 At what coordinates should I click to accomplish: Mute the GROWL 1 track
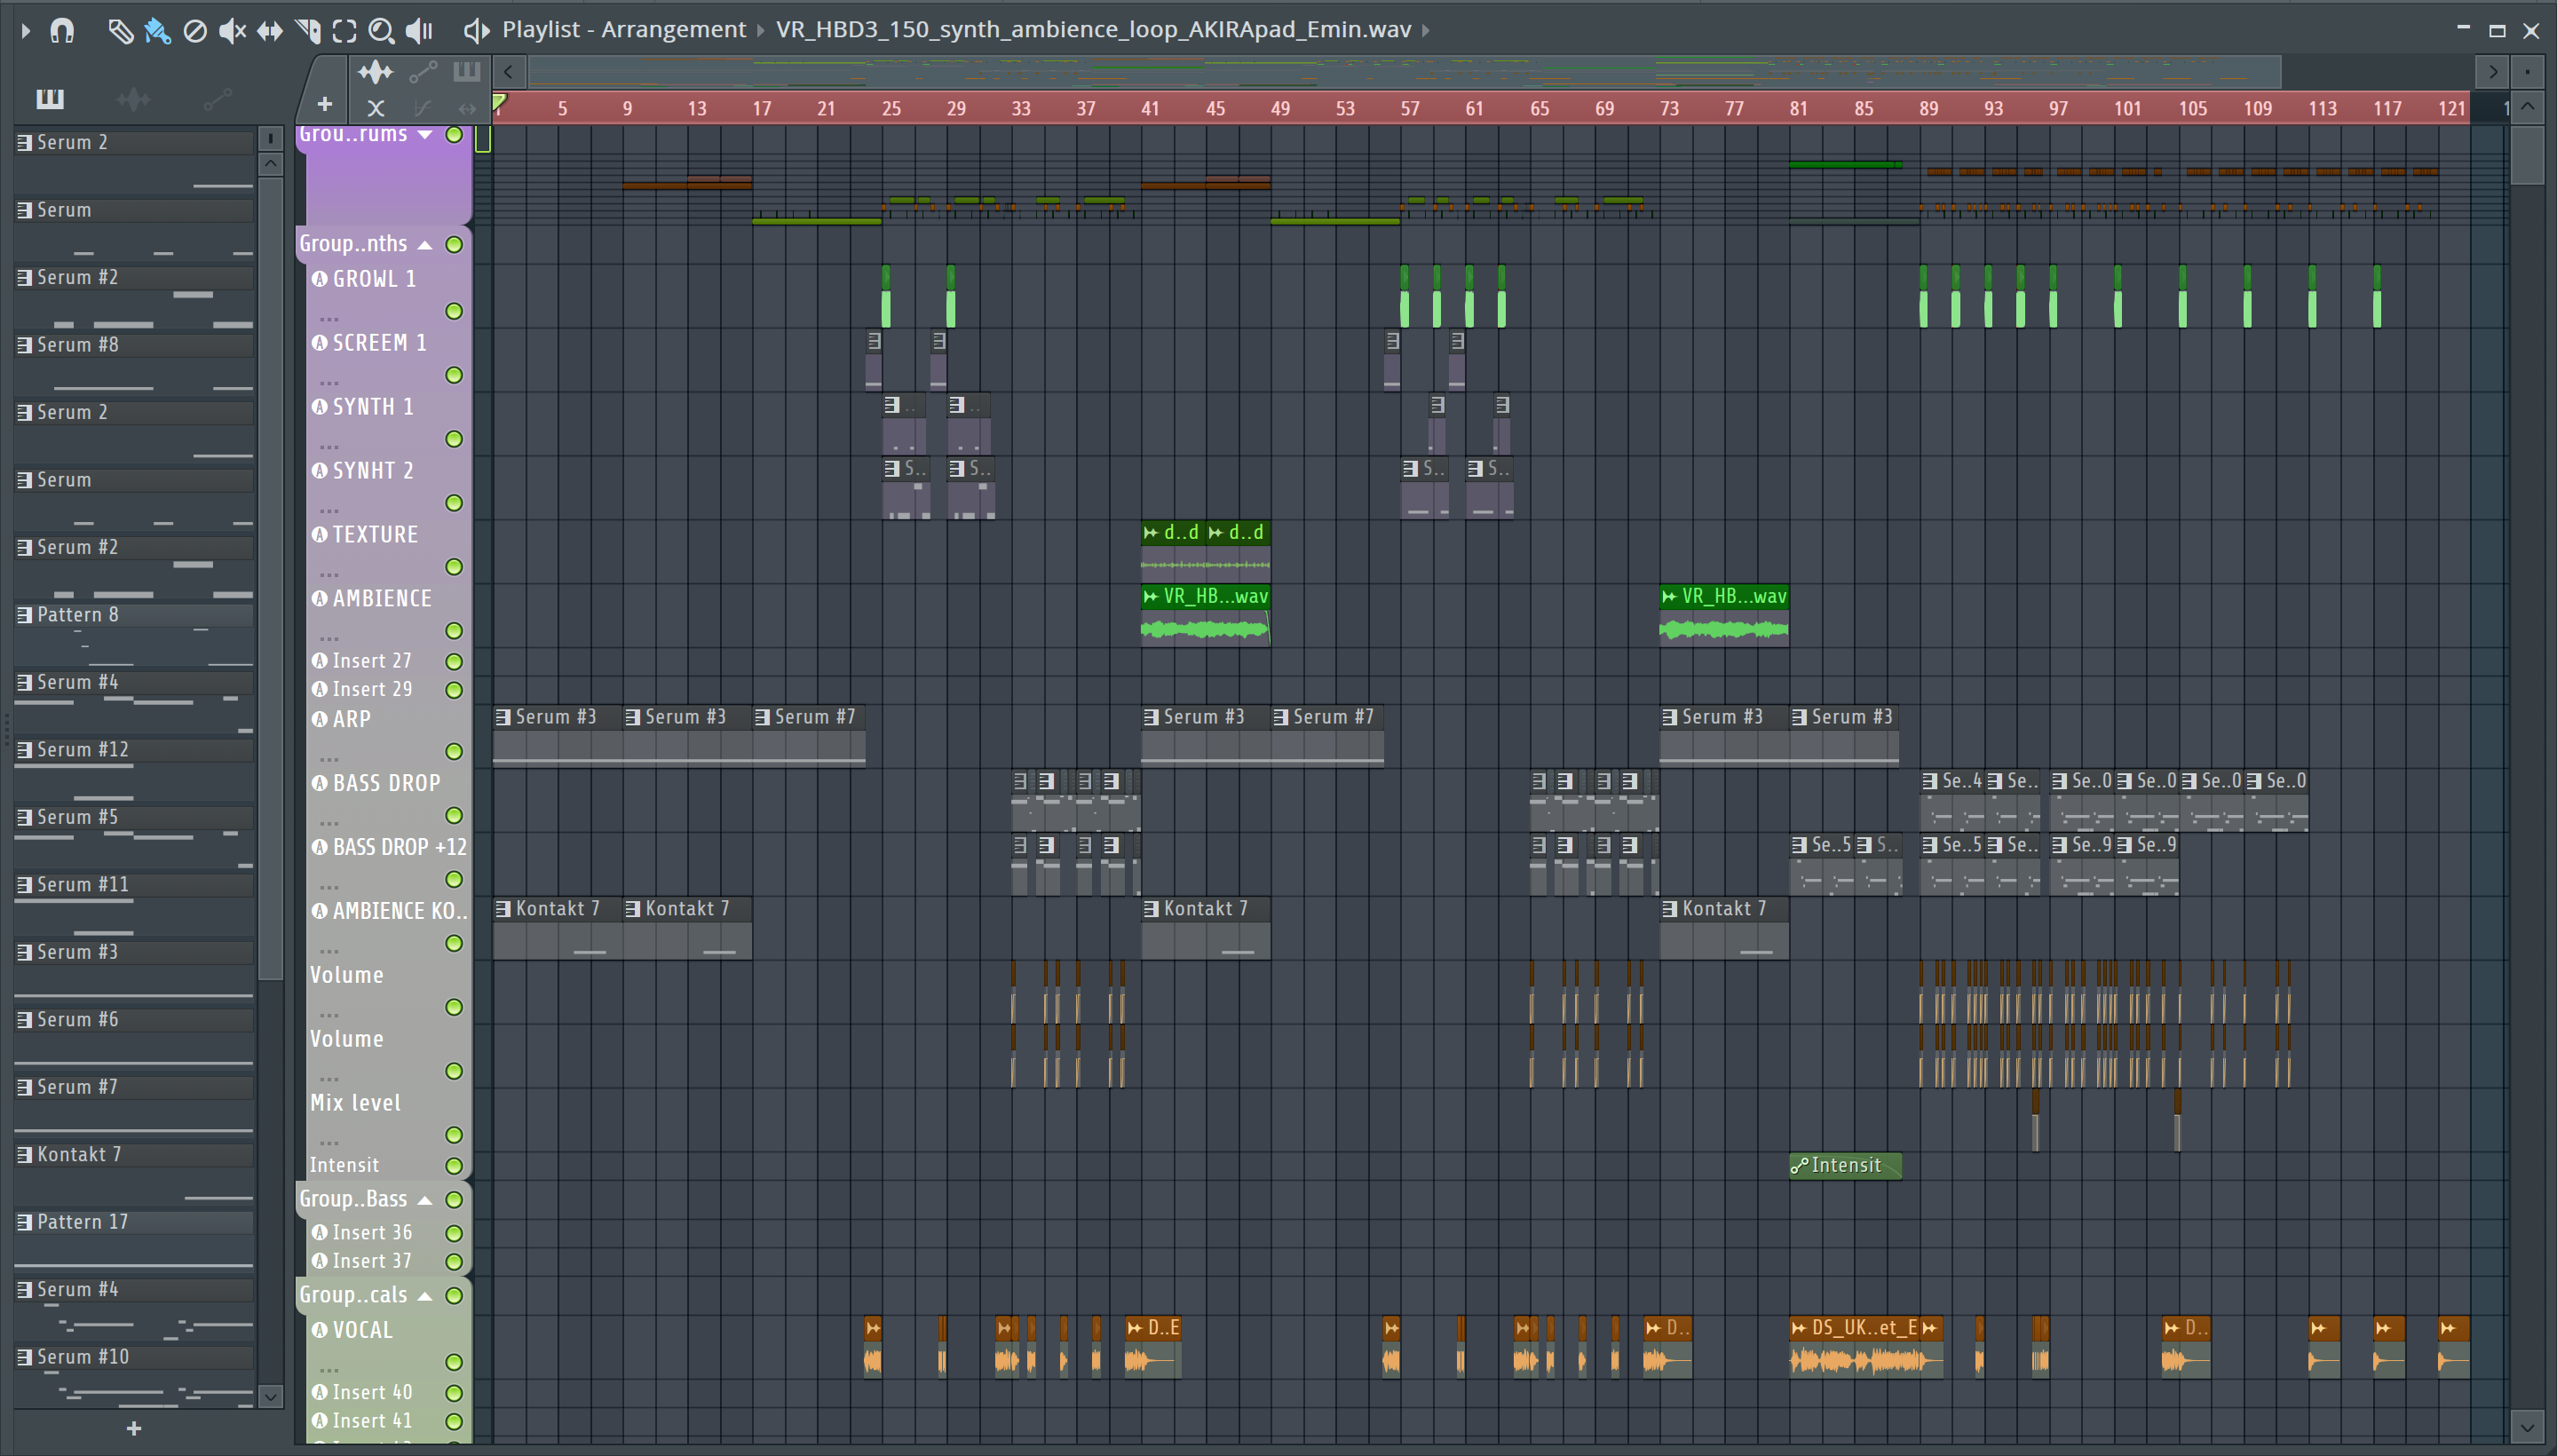[x=454, y=311]
